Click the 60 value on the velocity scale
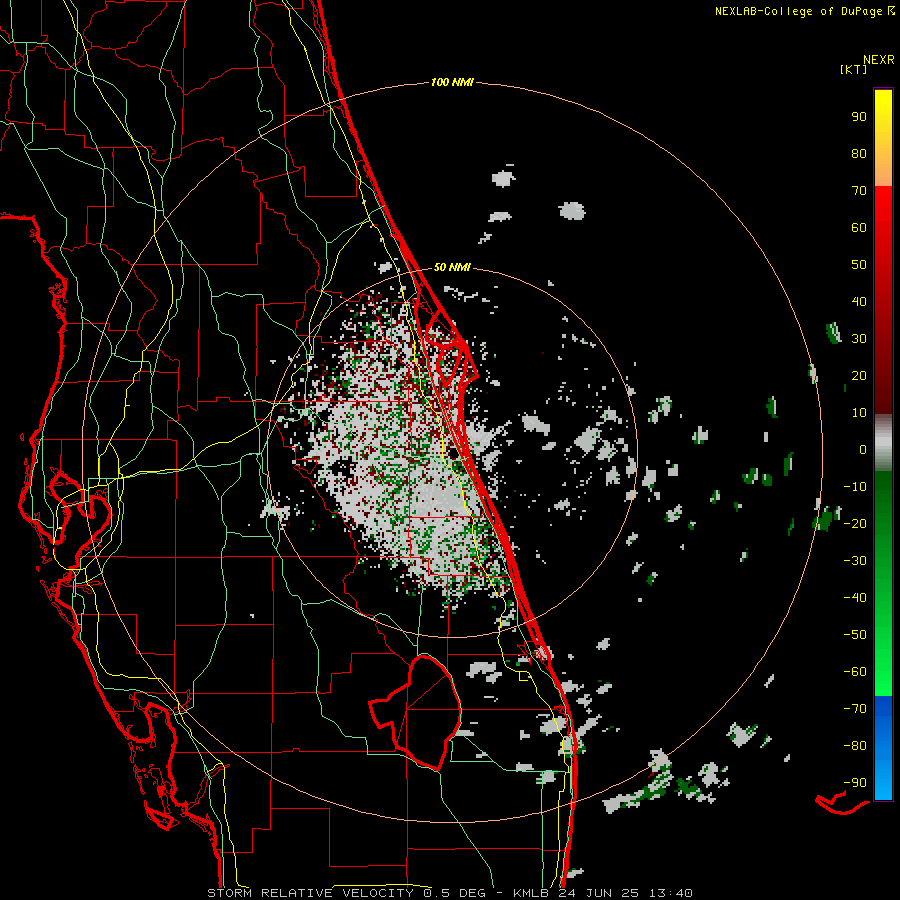Image resolution: width=900 pixels, height=900 pixels. click(x=859, y=227)
